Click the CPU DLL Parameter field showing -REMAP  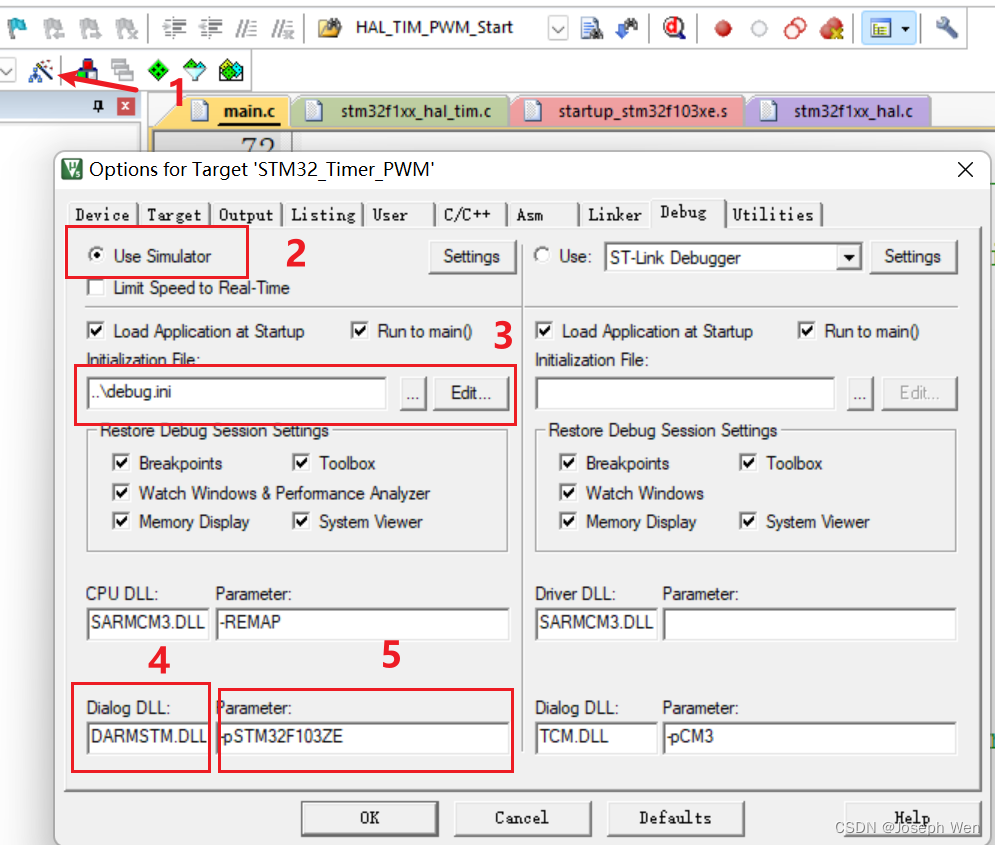pyautogui.click(x=362, y=623)
